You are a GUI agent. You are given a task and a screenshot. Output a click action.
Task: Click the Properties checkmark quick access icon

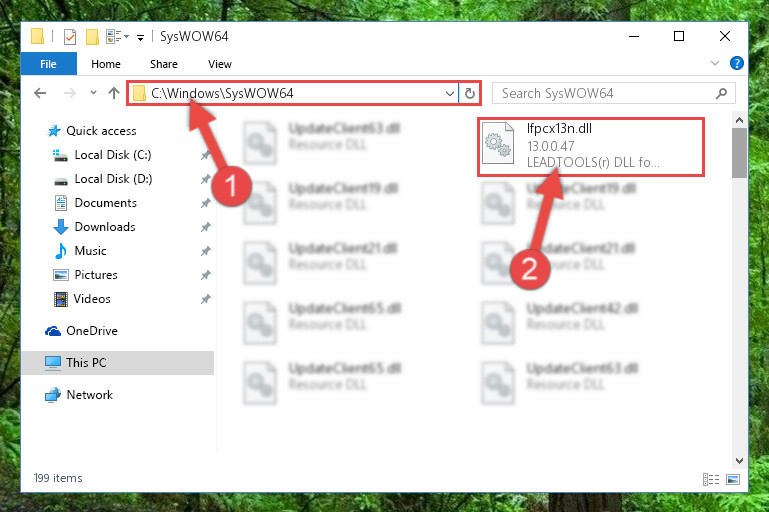point(70,37)
